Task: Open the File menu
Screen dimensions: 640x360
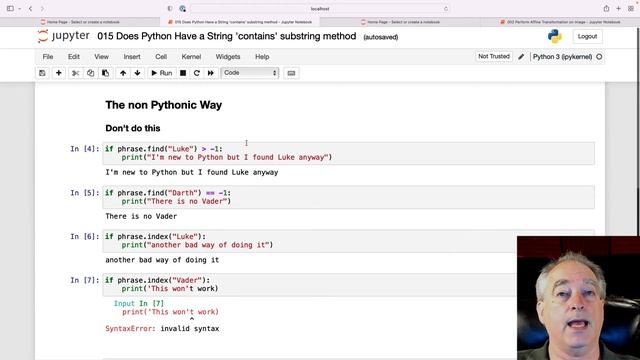Action: (x=48, y=57)
